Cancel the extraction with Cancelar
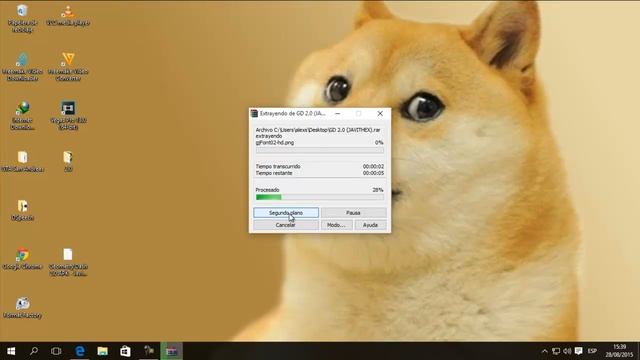This screenshot has height=360, width=640. 286,225
